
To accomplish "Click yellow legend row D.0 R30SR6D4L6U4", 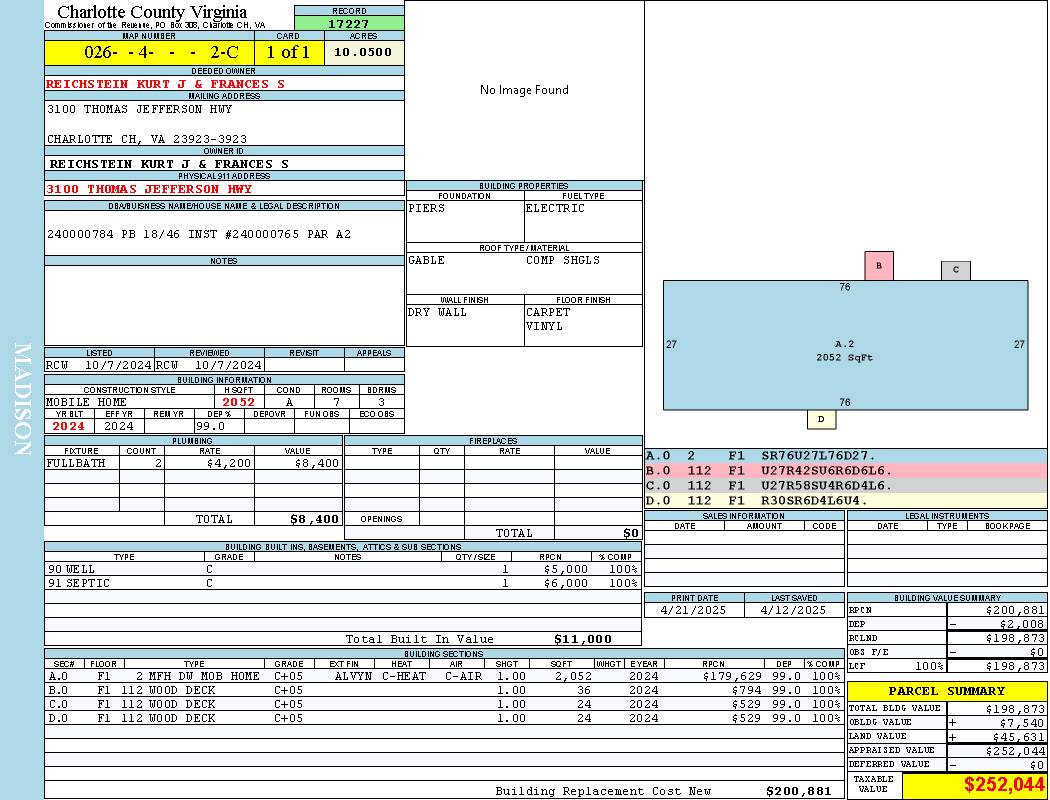I will (x=846, y=501).
